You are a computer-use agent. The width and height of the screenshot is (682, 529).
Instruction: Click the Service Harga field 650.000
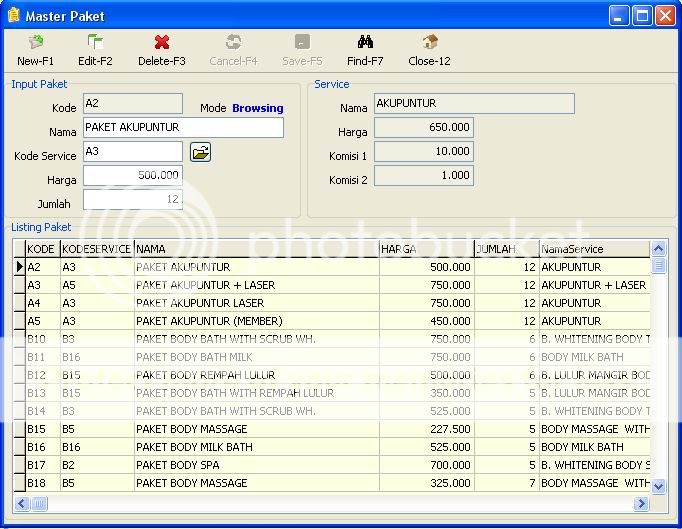click(424, 127)
